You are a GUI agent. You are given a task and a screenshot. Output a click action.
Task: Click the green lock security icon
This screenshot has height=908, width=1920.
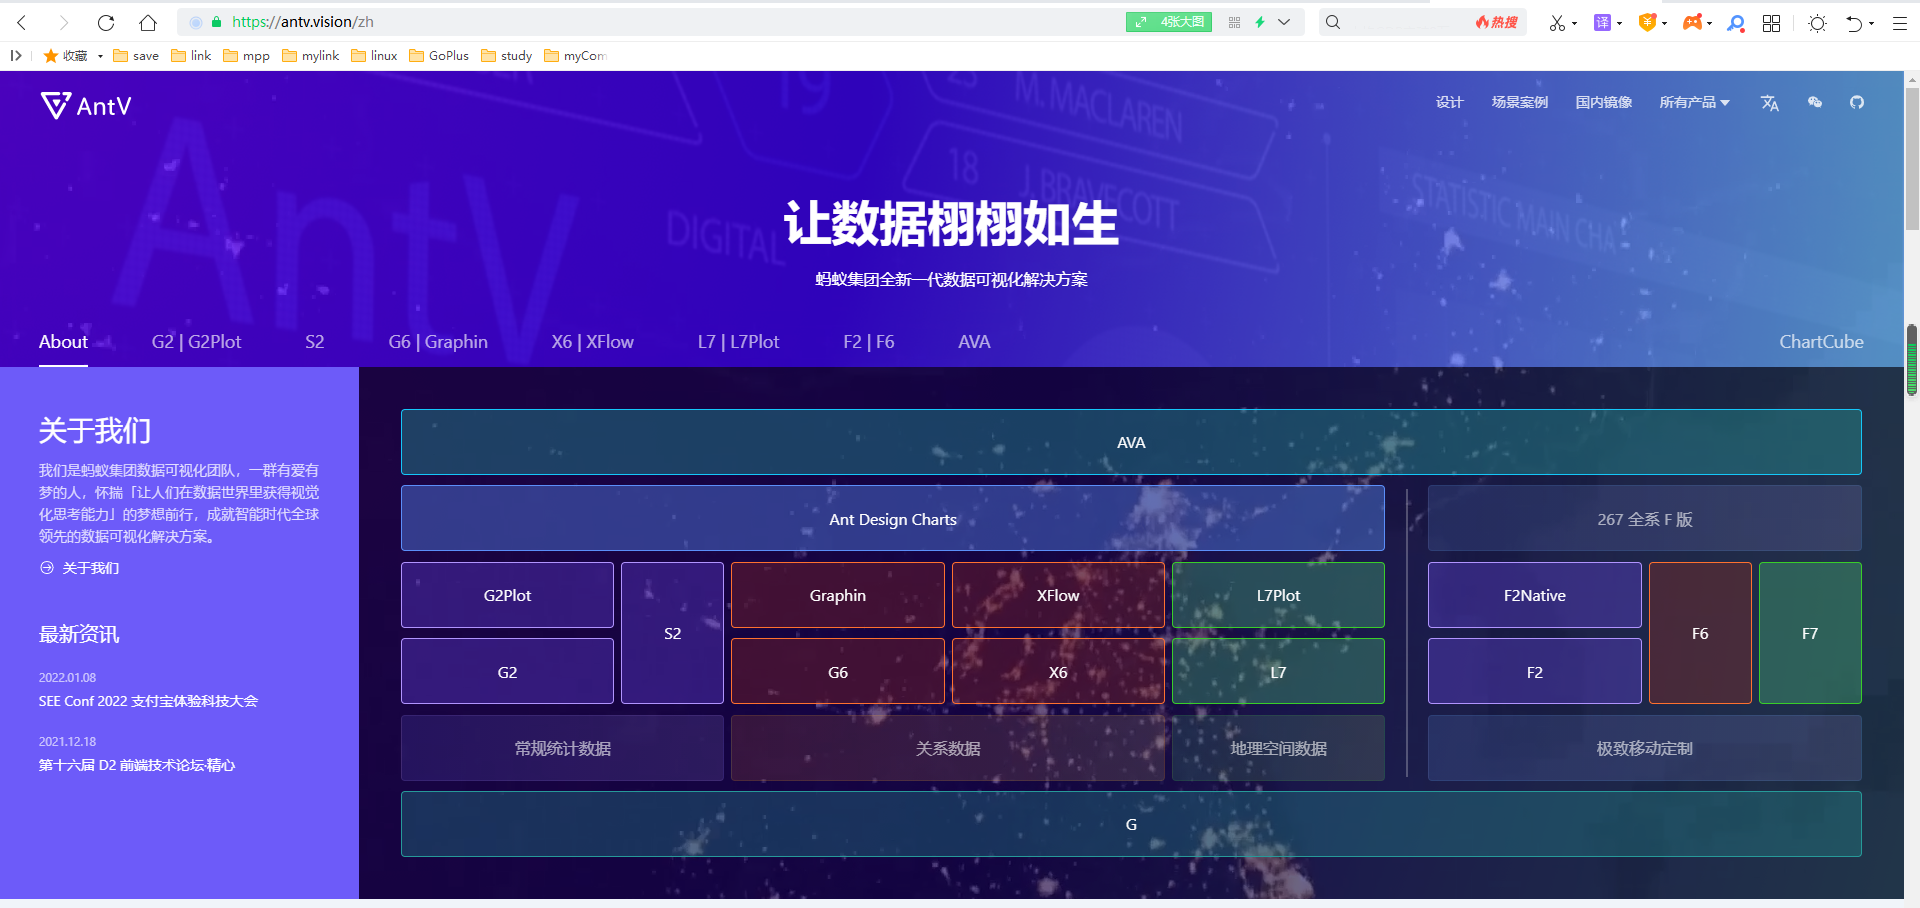coord(216,22)
